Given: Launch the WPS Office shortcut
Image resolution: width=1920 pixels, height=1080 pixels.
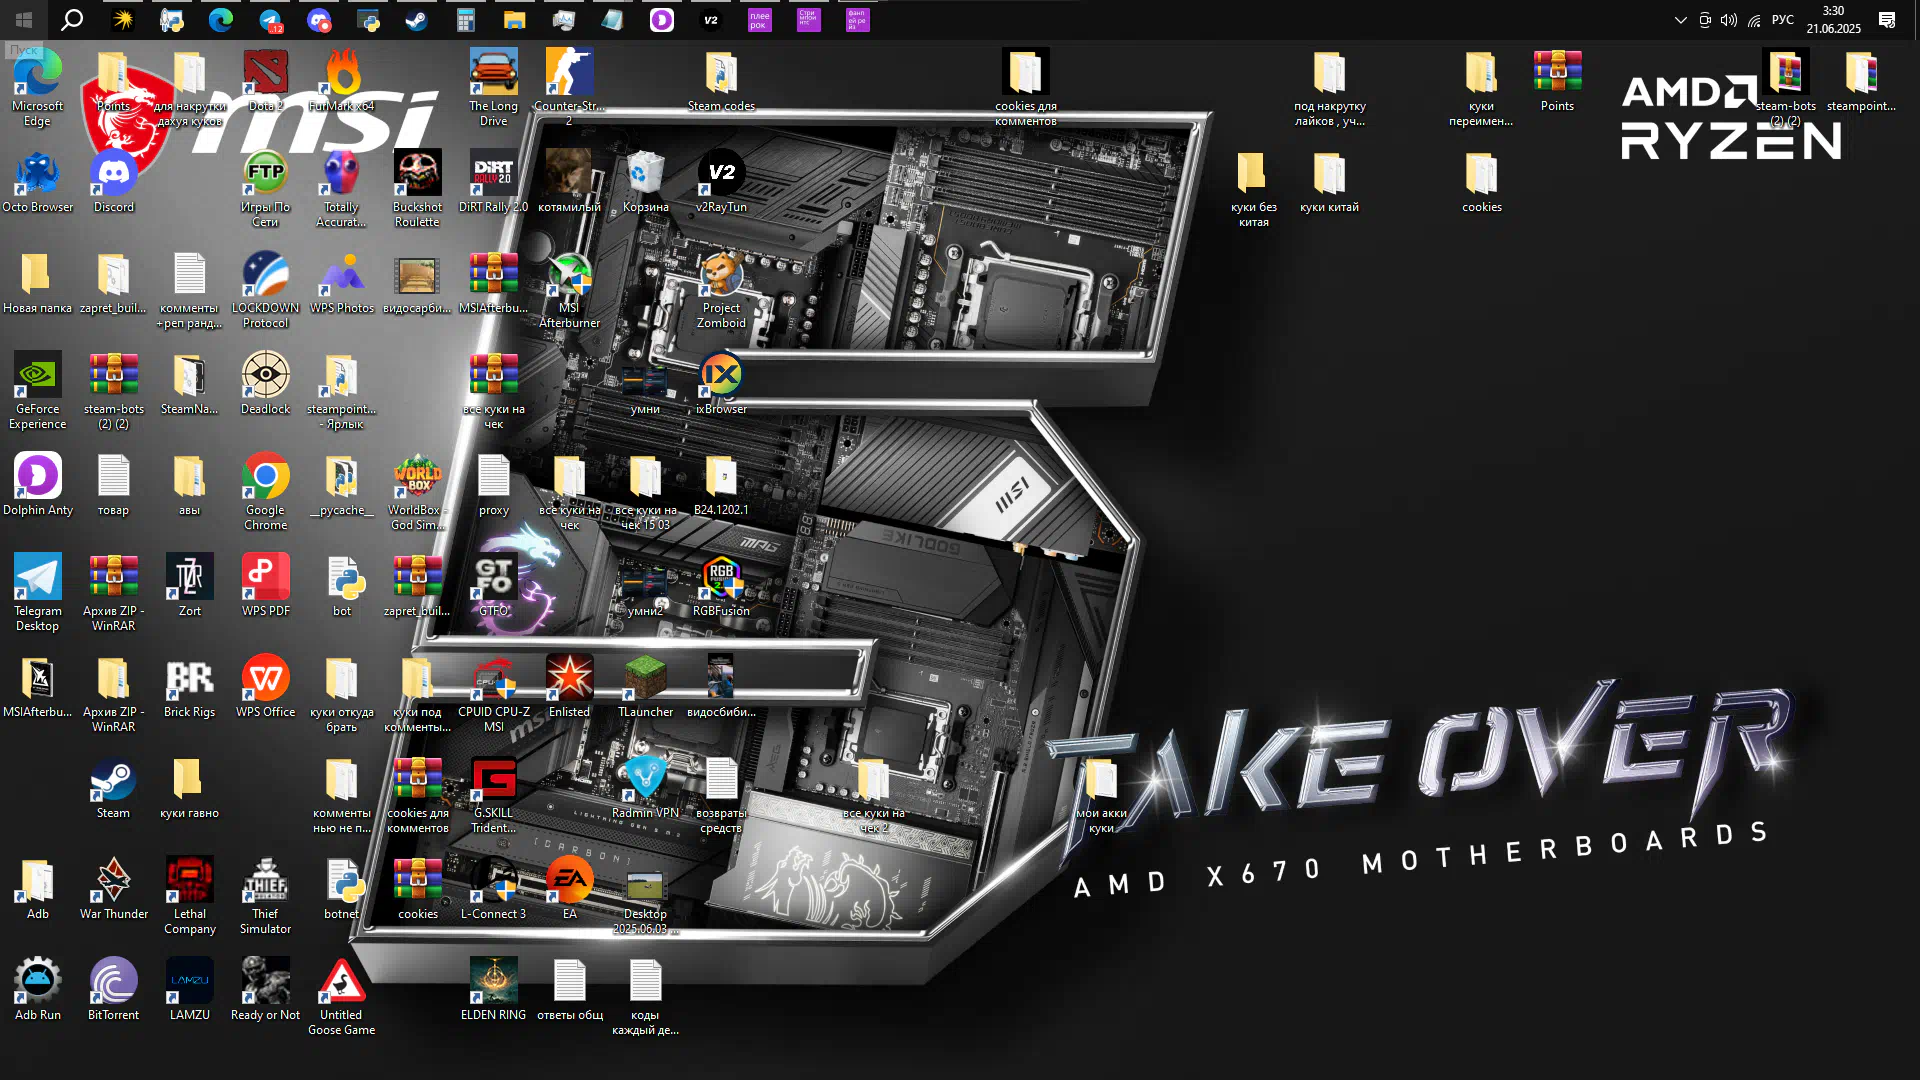Looking at the screenshot, I should [265, 686].
